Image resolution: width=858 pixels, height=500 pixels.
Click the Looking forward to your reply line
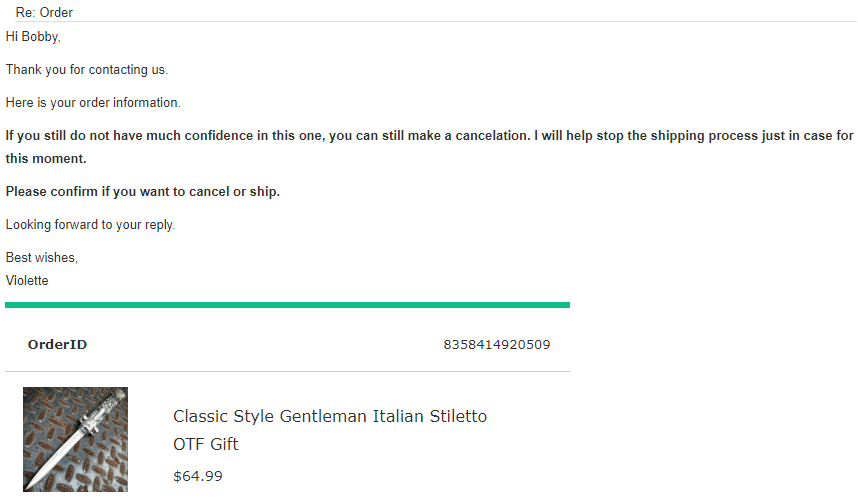tap(90, 225)
